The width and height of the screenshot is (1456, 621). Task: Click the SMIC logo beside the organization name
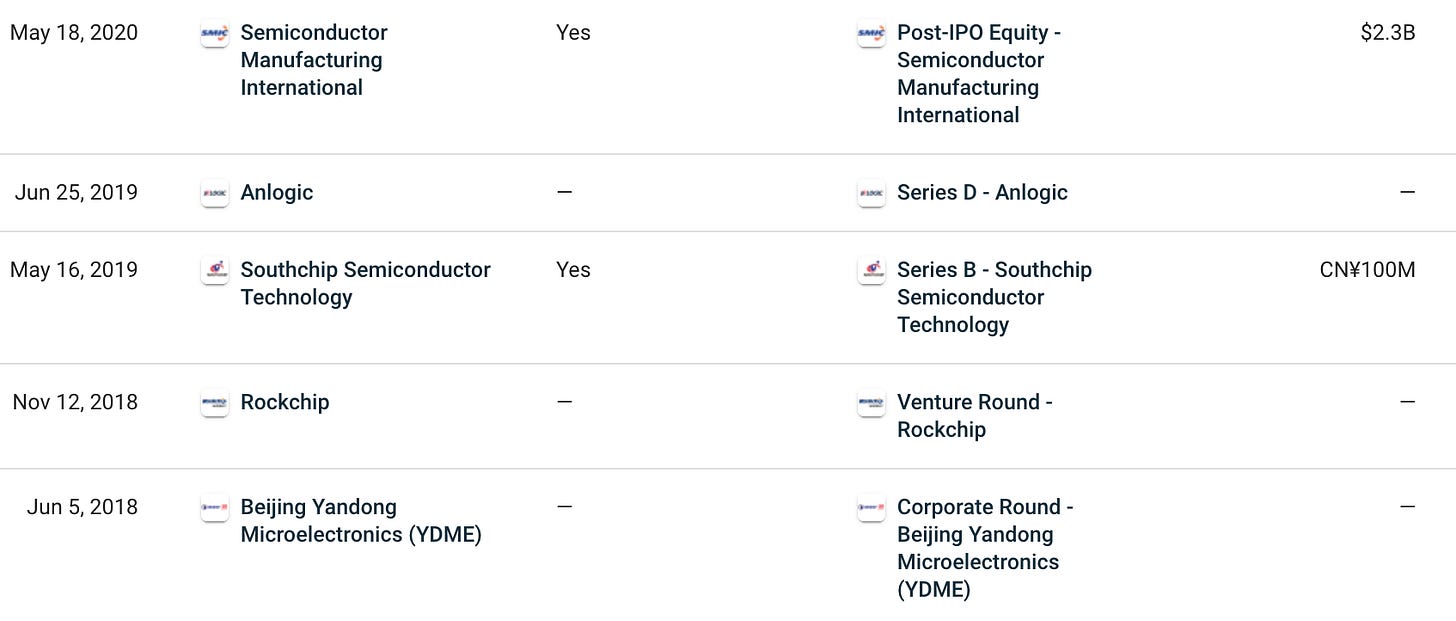pos(215,33)
